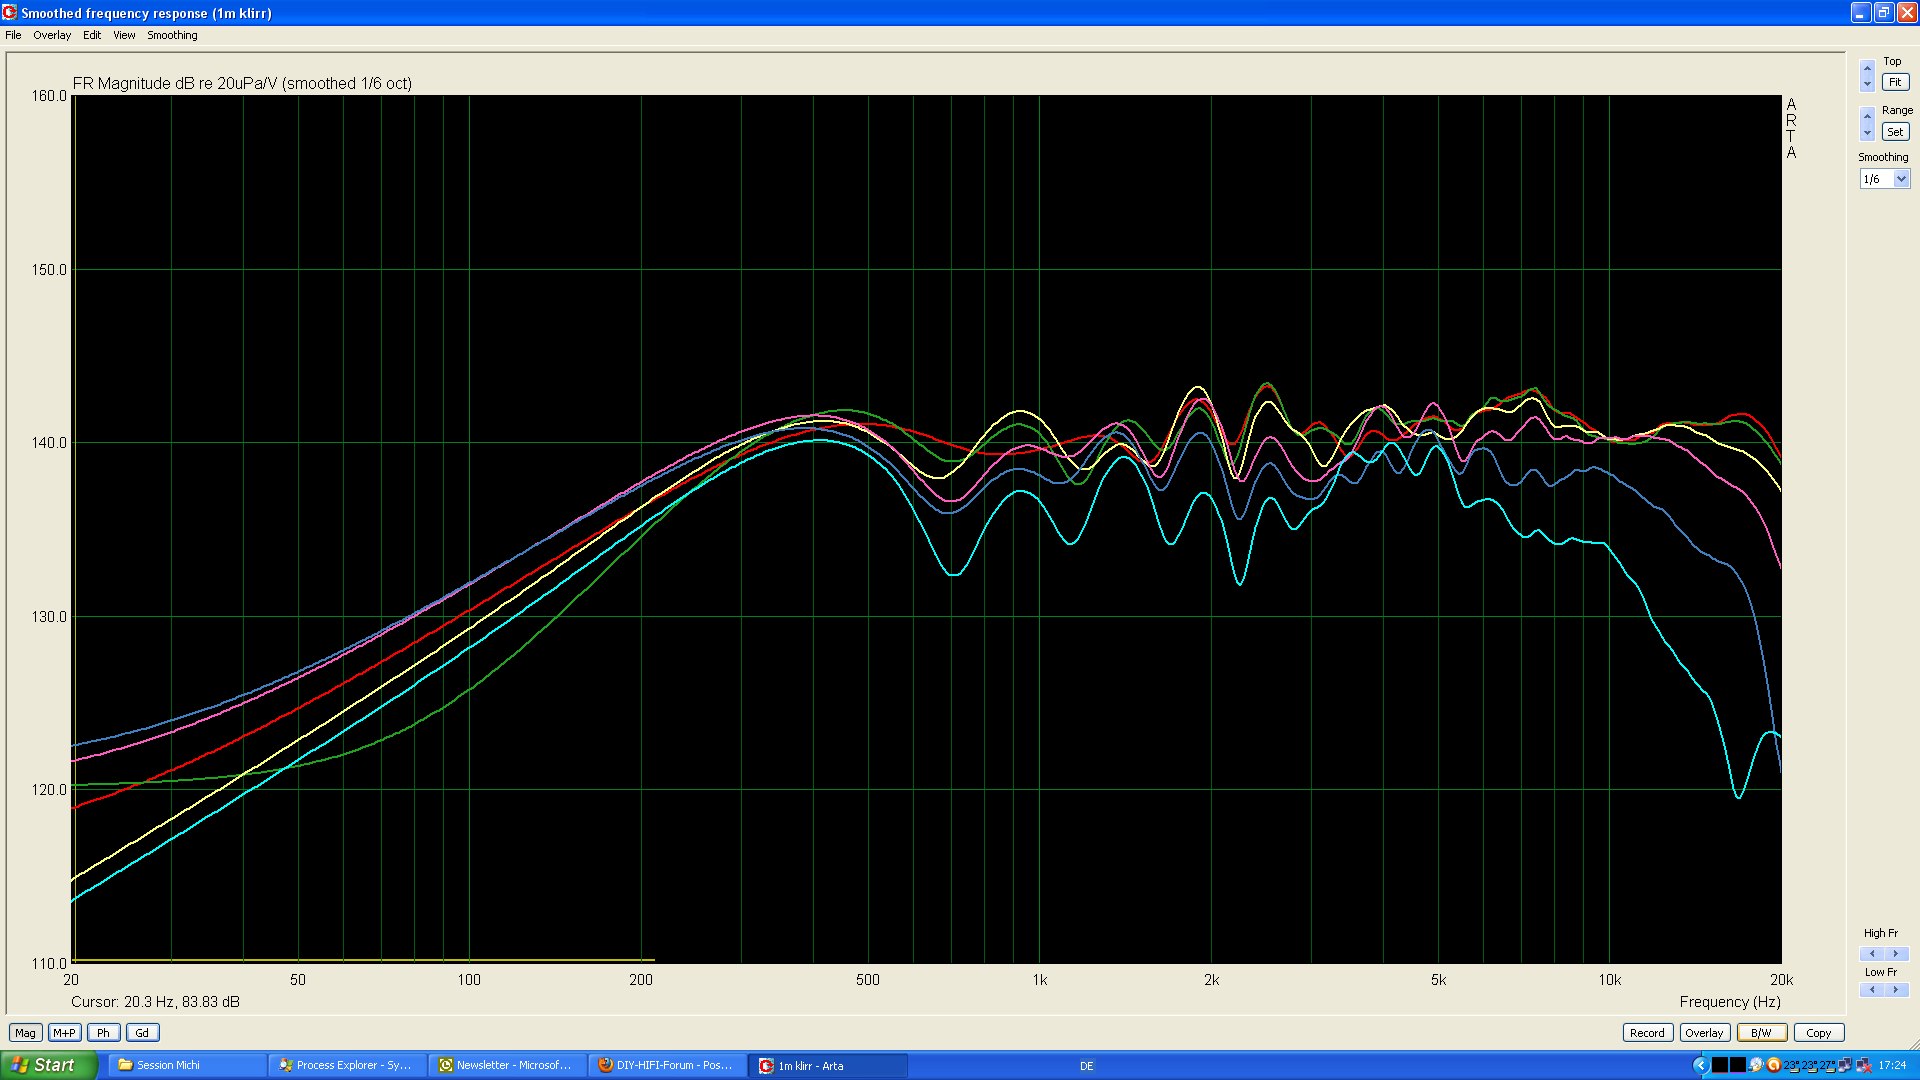Click the Record button
The width and height of the screenshot is (1920, 1080).
[1647, 1033]
